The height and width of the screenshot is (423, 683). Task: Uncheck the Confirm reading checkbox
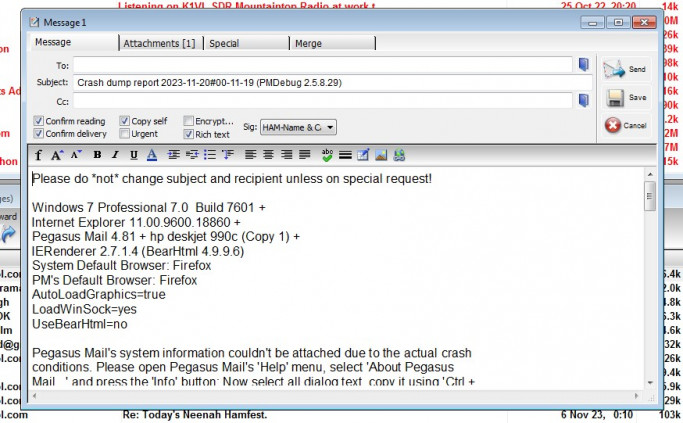(x=39, y=121)
